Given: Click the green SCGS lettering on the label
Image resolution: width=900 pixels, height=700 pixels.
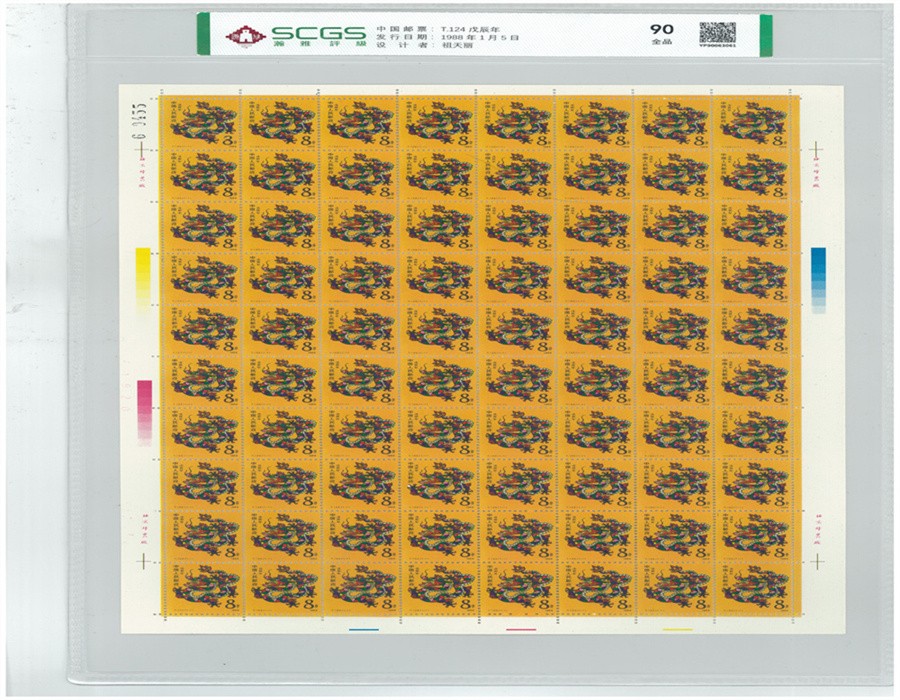Looking at the screenshot, I should (x=311, y=31).
